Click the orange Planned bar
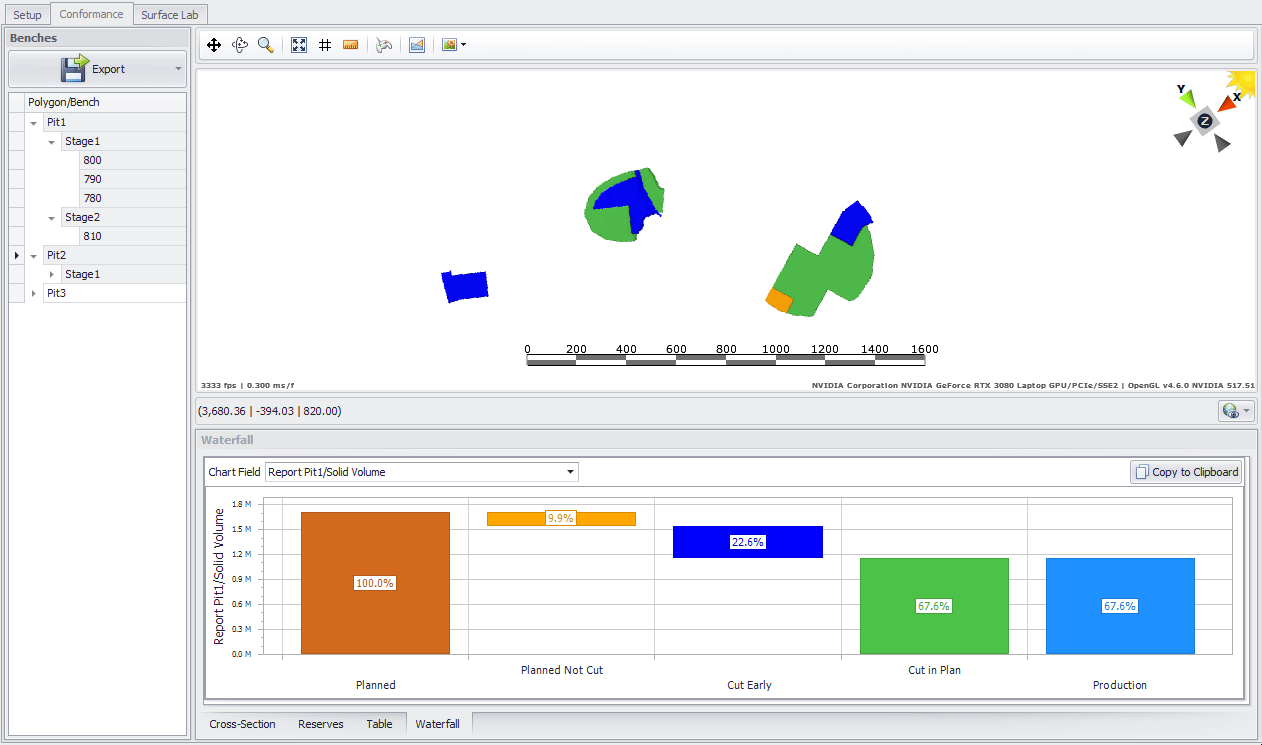Screen dimensions: 1262x745 [375, 583]
